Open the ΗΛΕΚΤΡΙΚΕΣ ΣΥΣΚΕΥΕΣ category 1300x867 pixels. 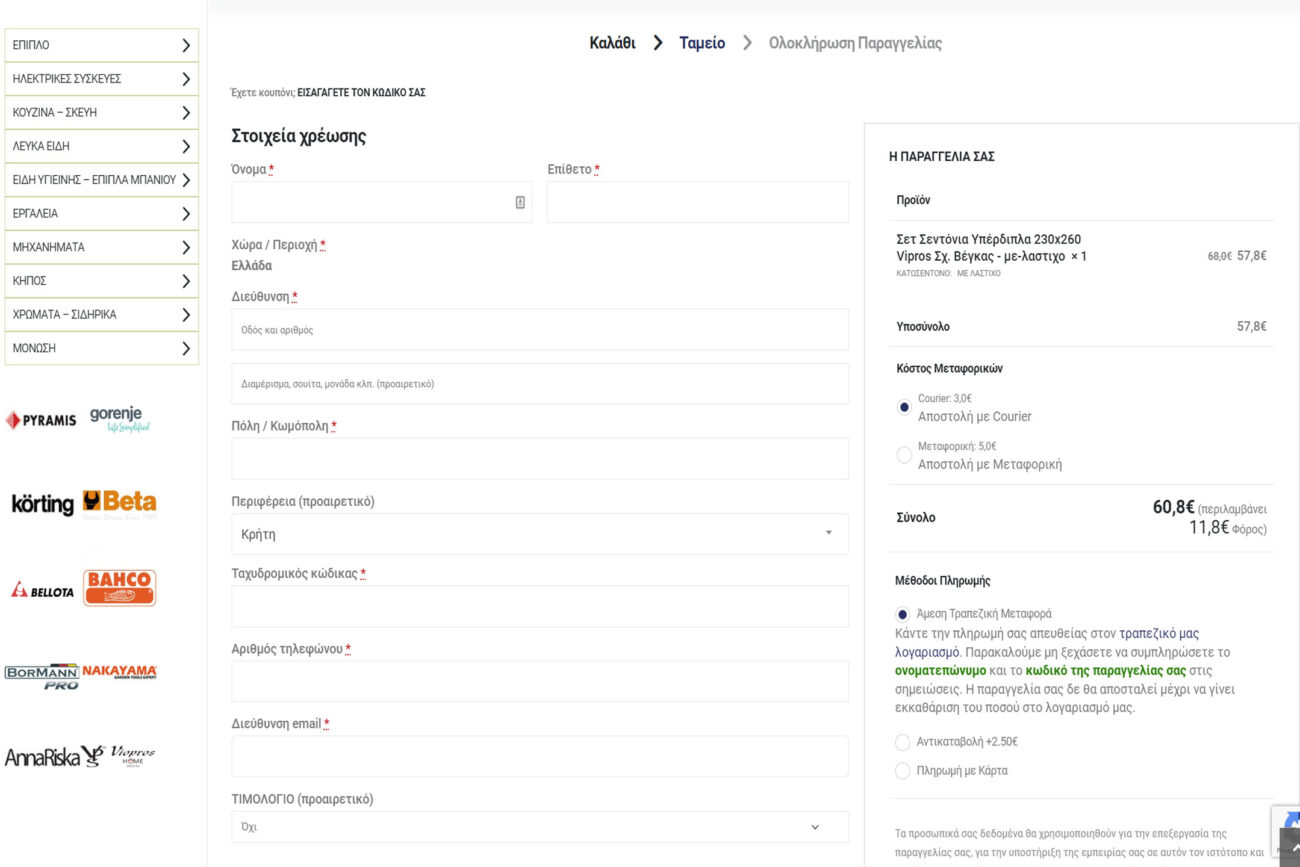pos(101,79)
